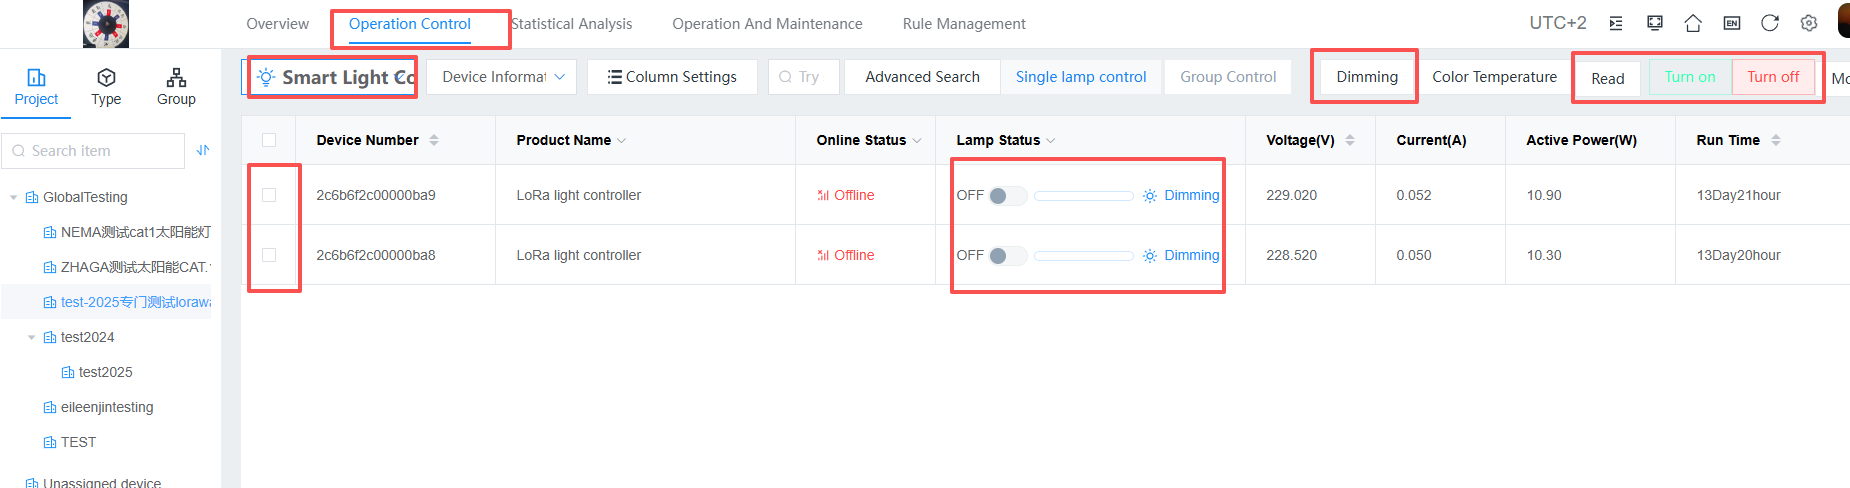
Task: Select the Type tab in sidebar
Action: click(x=106, y=87)
